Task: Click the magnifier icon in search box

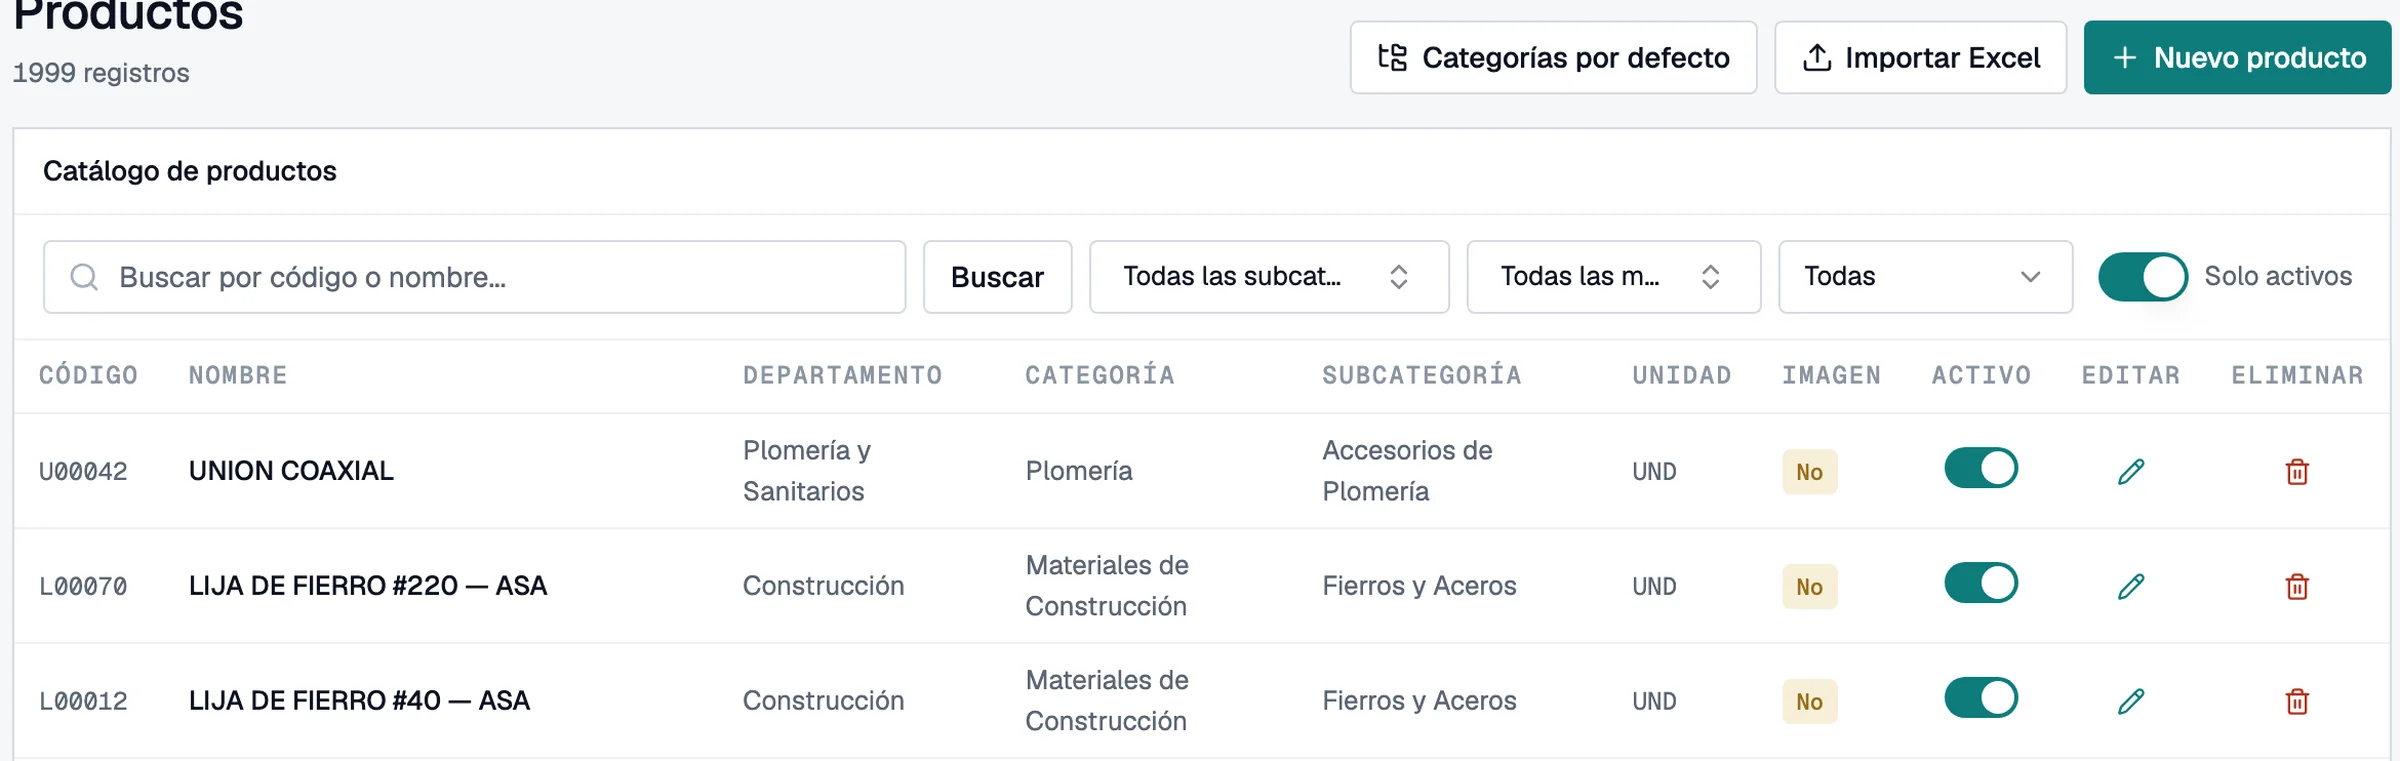Action: click(x=84, y=277)
